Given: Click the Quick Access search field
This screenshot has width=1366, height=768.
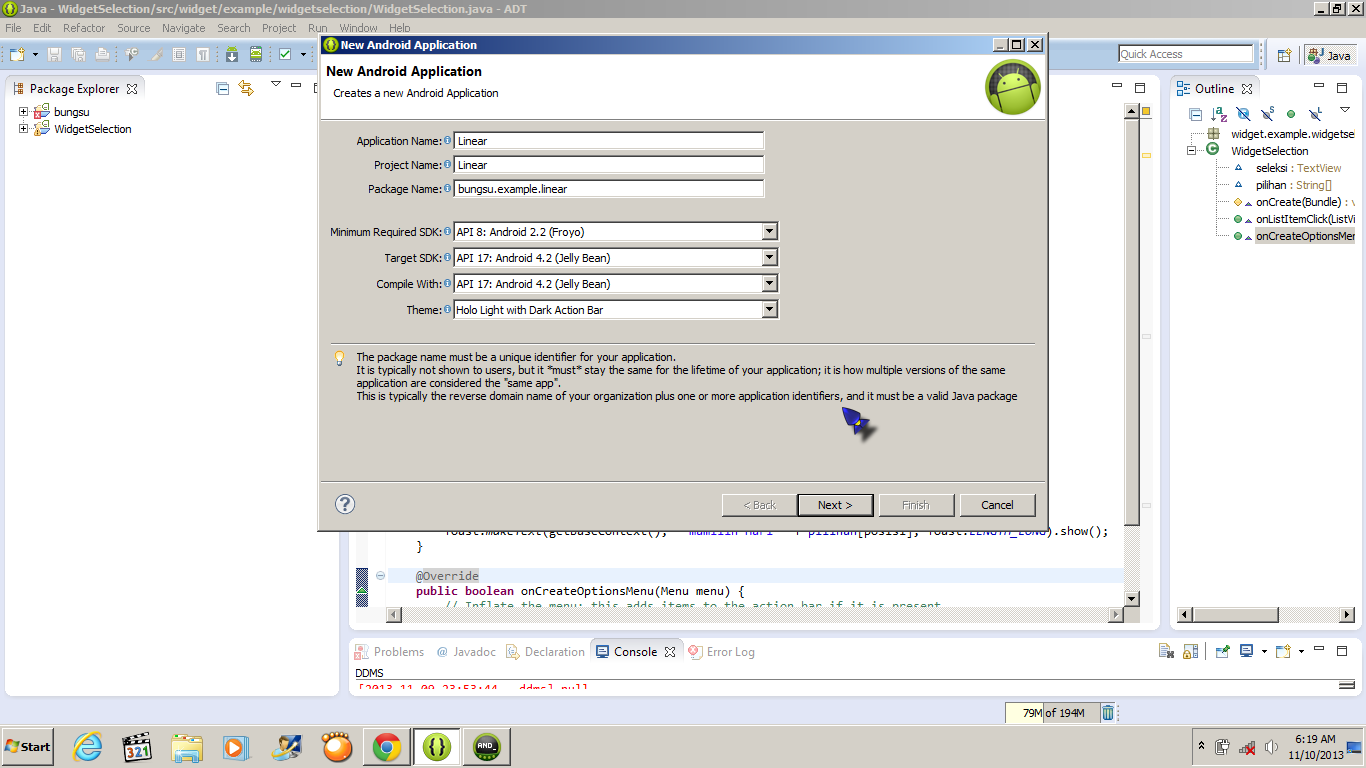Looking at the screenshot, I should [x=1186, y=54].
